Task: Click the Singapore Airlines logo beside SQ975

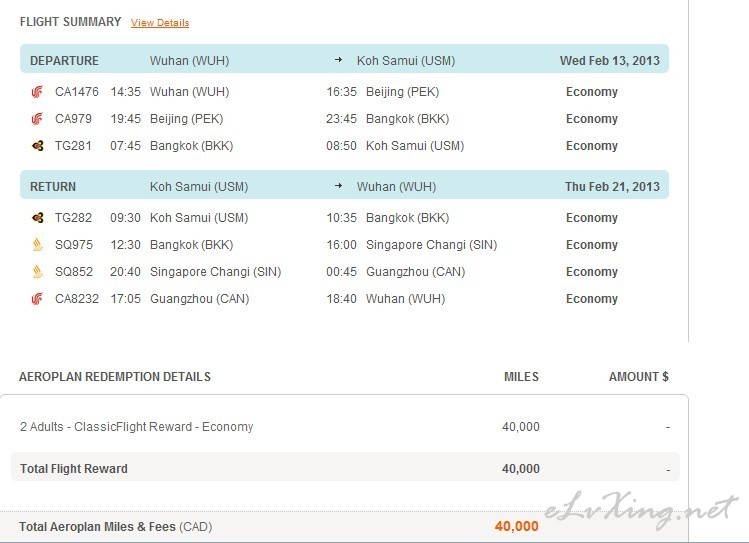Action: tap(38, 245)
